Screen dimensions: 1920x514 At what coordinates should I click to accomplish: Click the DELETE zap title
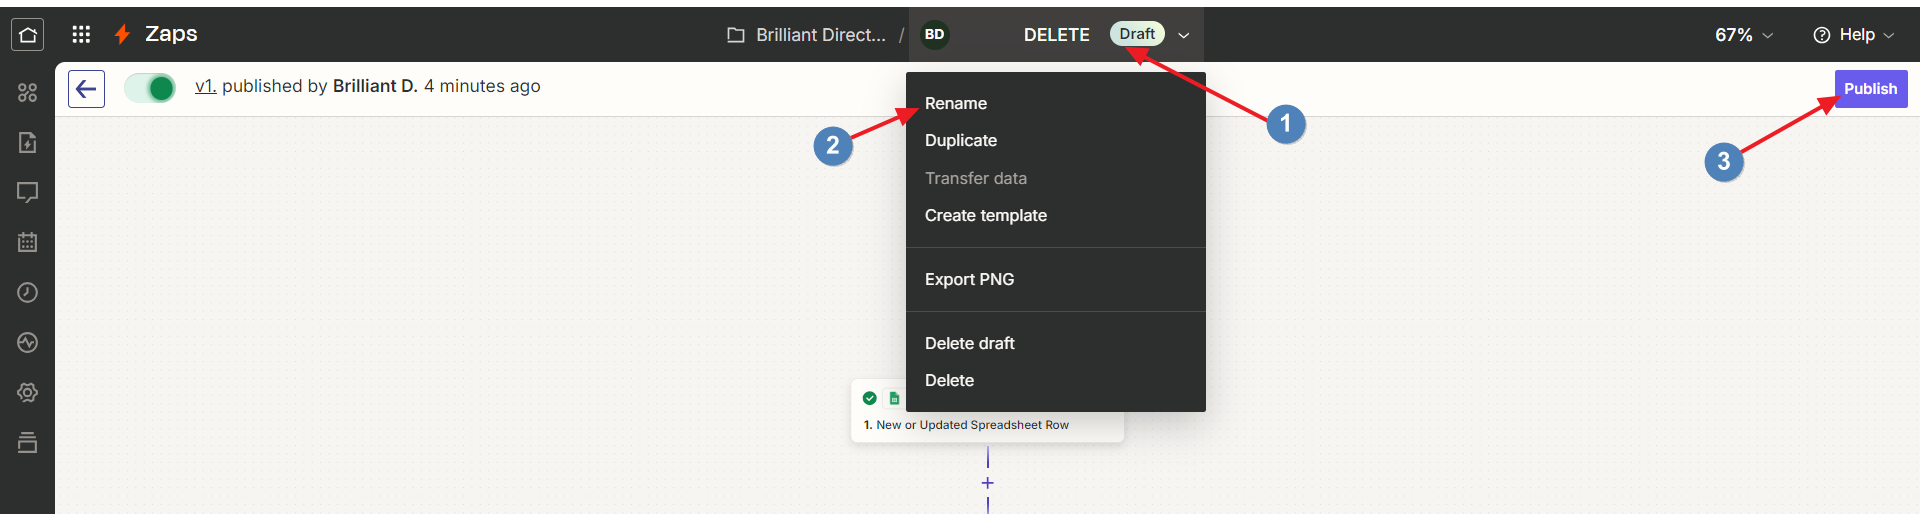pos(1056,35)
